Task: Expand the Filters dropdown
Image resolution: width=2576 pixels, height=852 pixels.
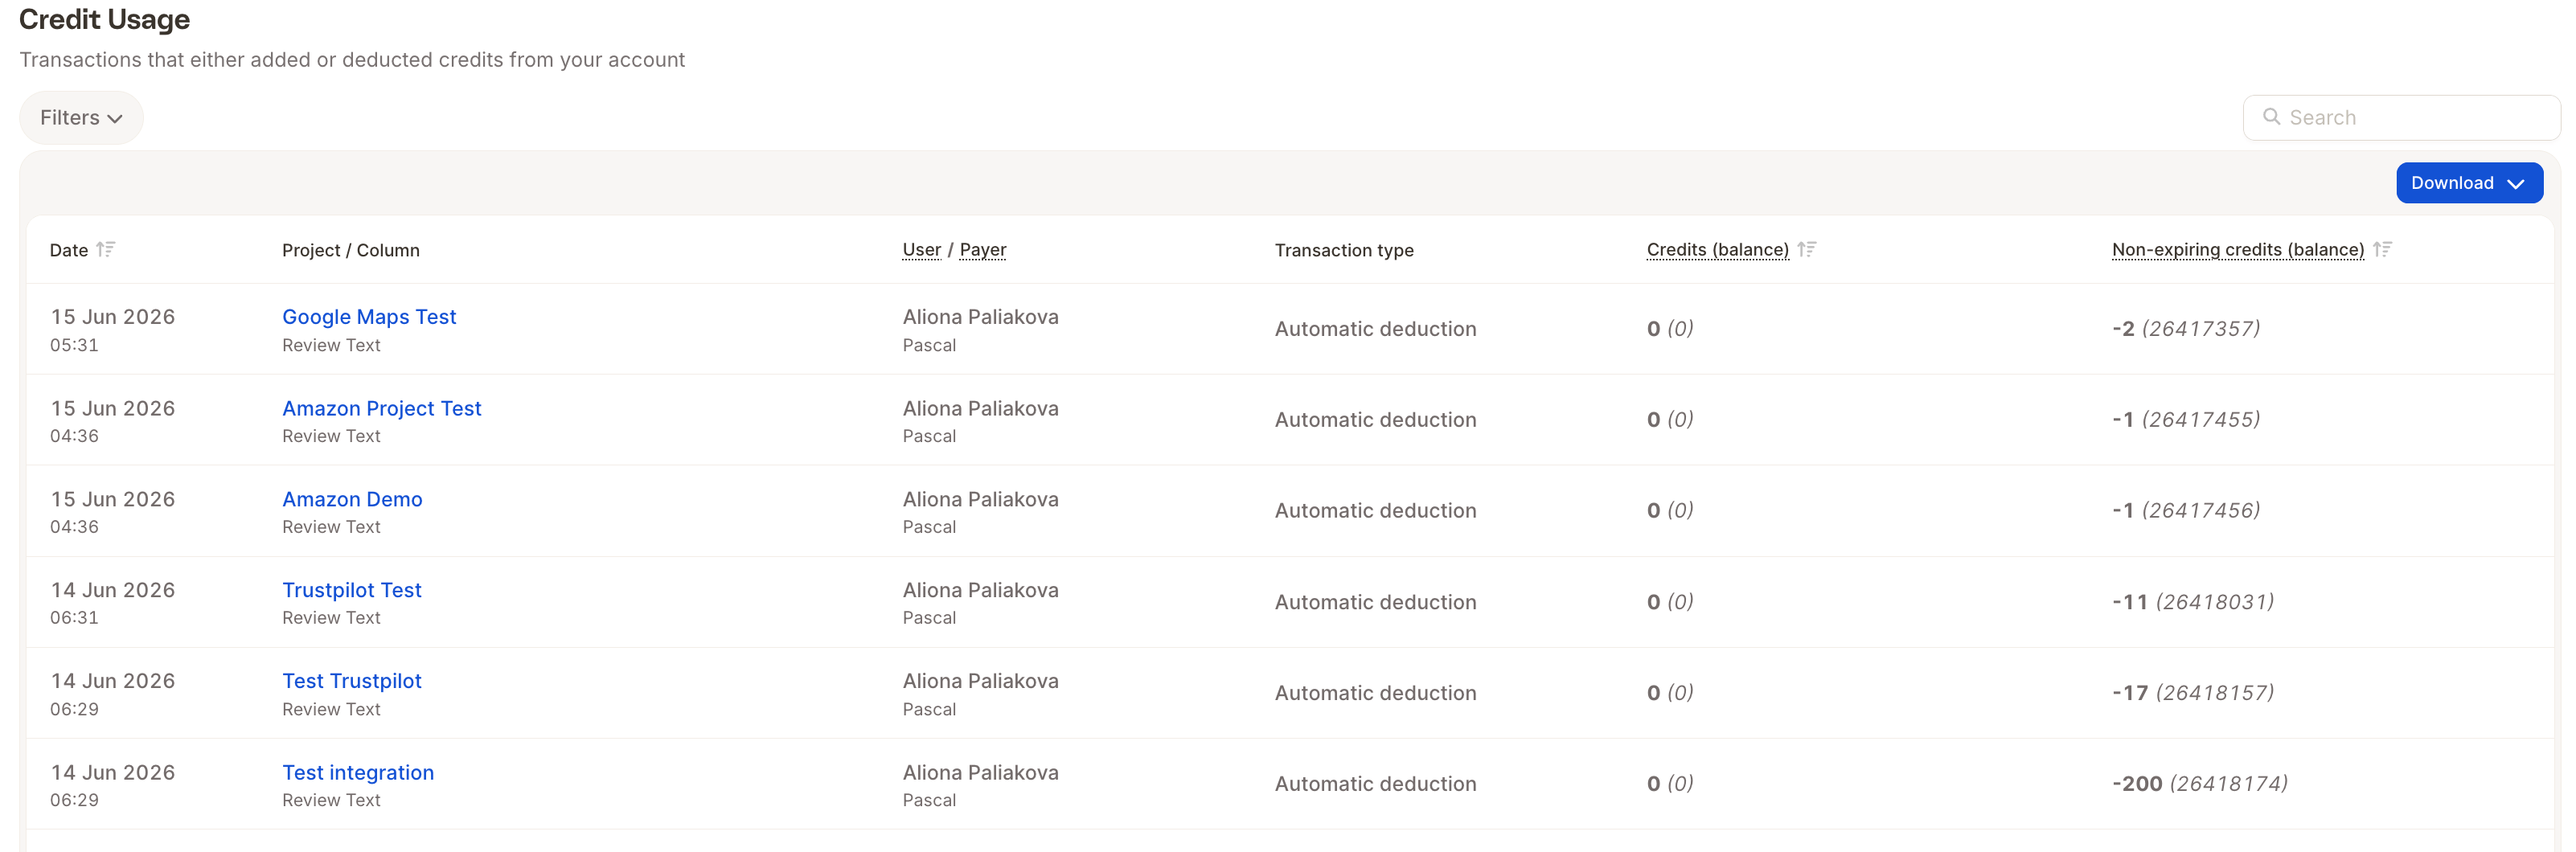Action: pyautogui.click(x=81, y=118)
